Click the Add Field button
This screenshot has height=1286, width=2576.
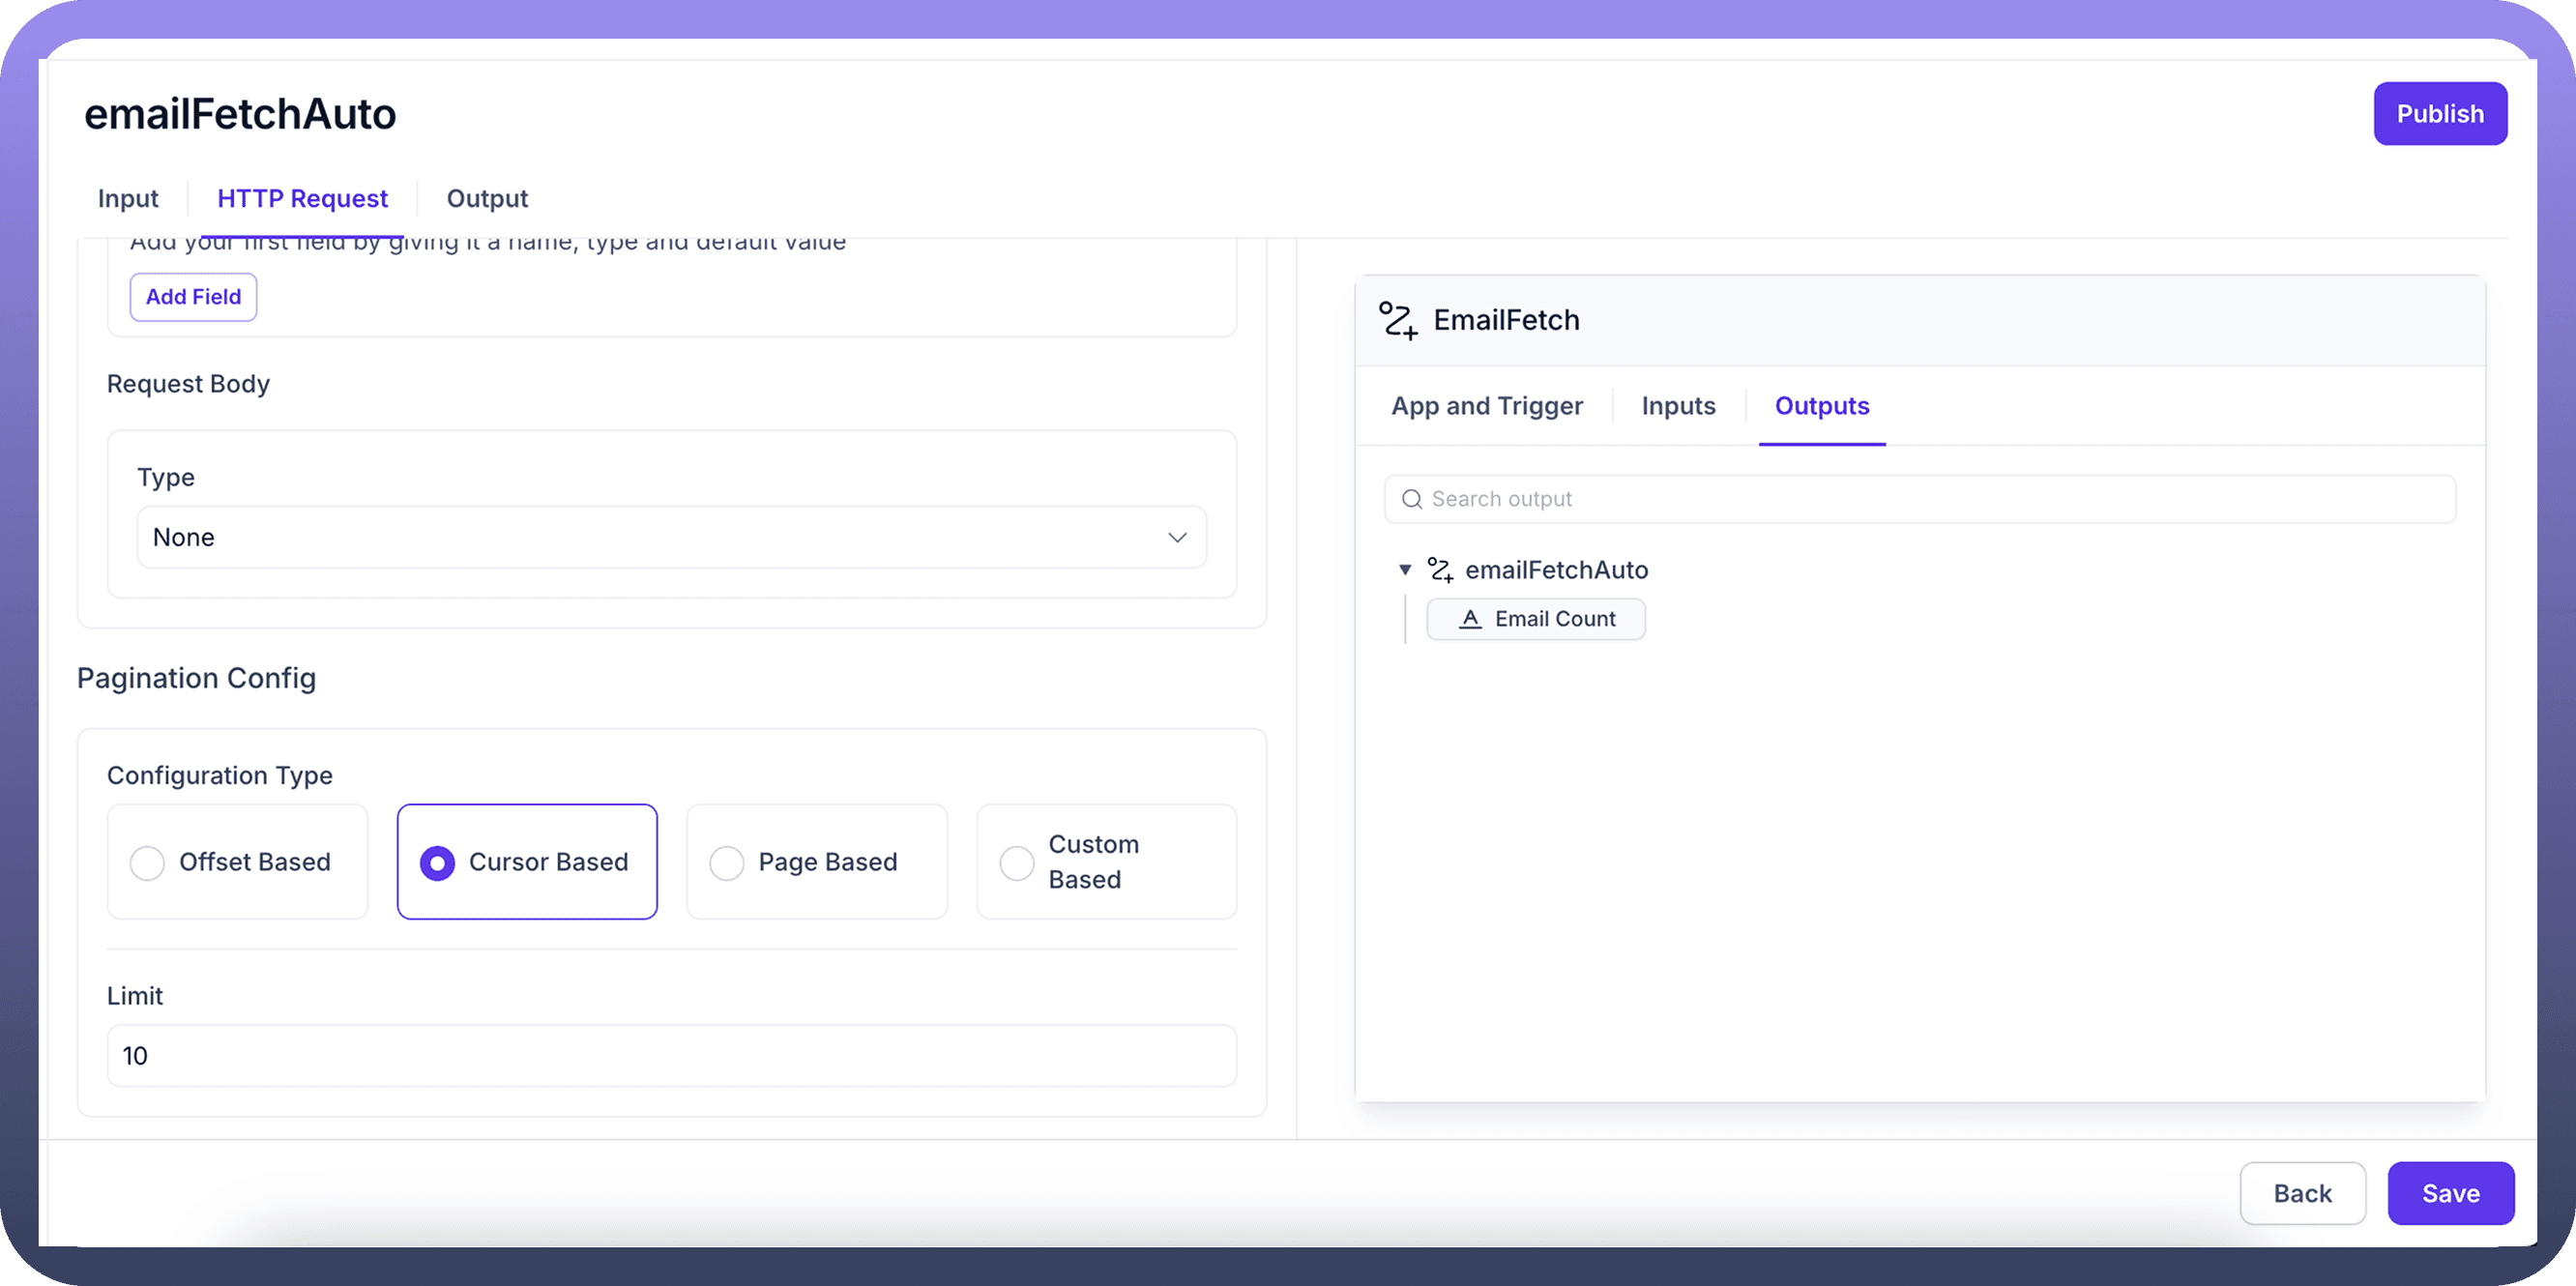point(193,297)
